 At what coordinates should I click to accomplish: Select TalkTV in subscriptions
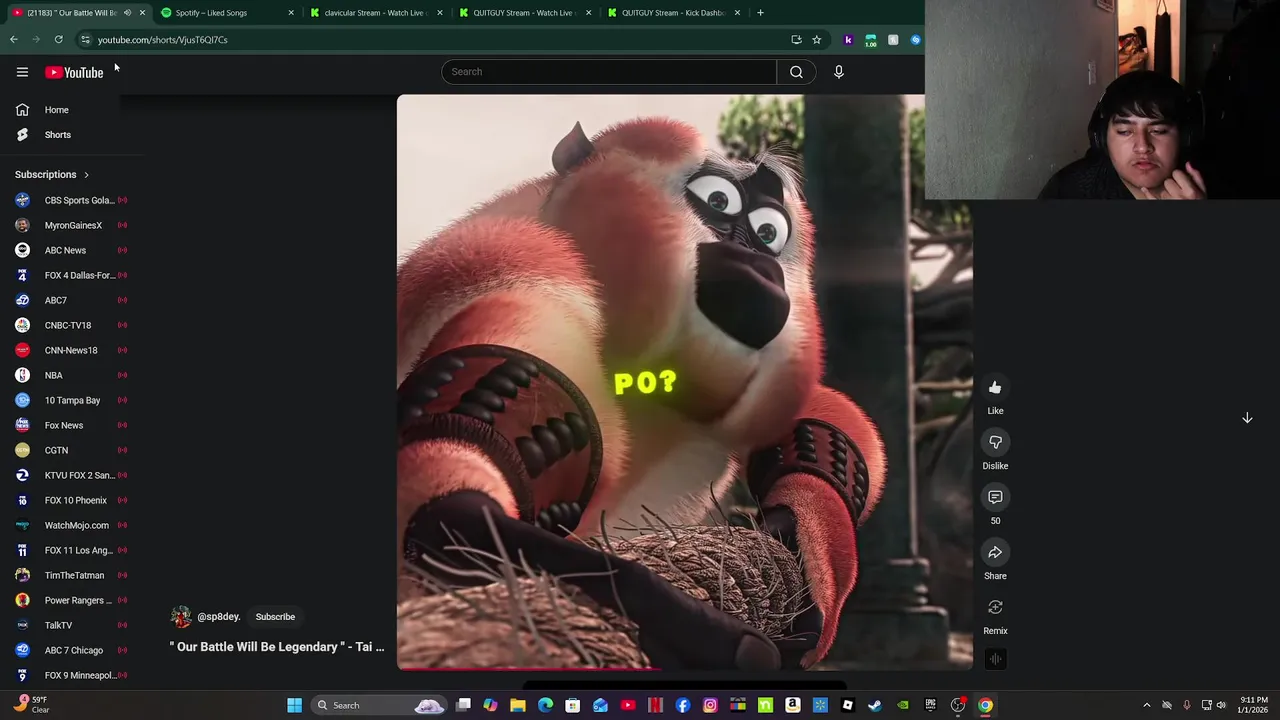pyautogui.click(x=70, y=625)
